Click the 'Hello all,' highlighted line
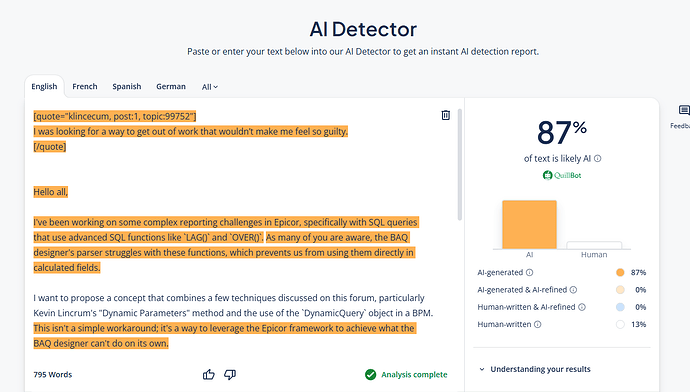690x392 pixels. click(51, 192)
